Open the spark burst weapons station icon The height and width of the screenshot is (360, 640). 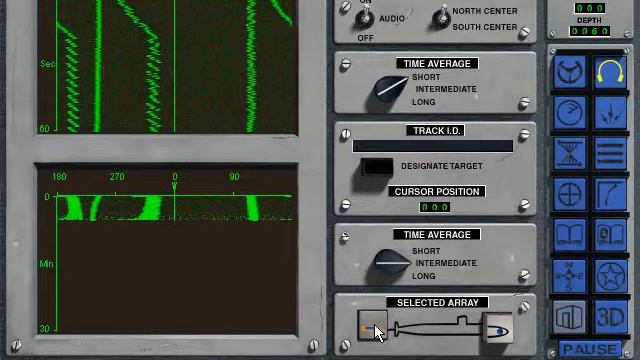610,113
